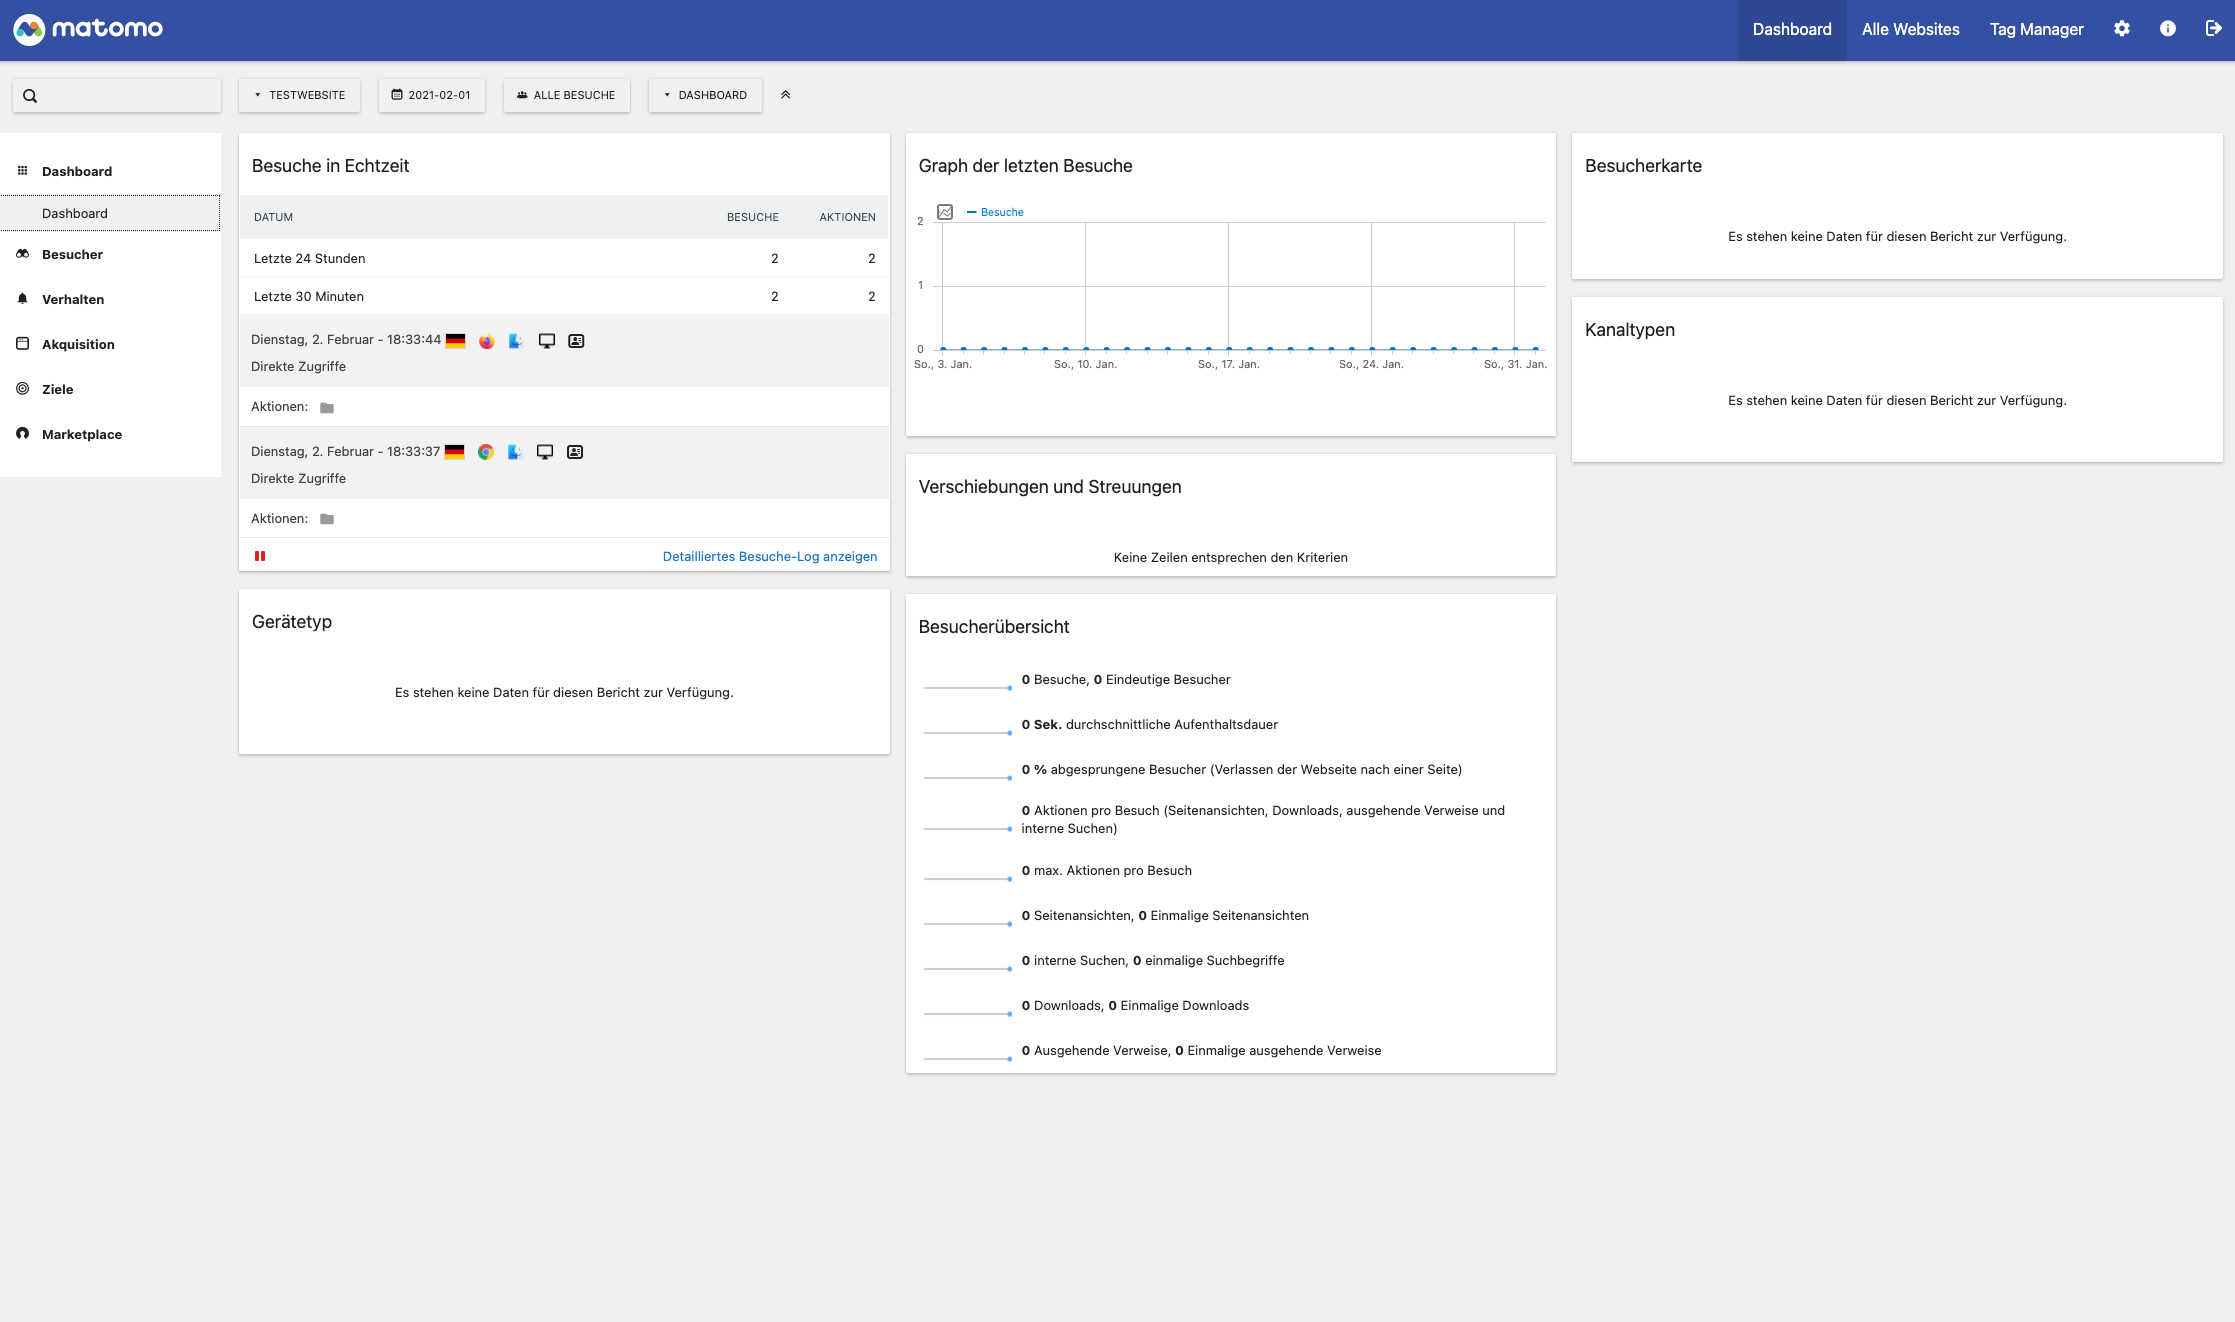Click the Besucher binoculars sidebar icon

[22, 254]
